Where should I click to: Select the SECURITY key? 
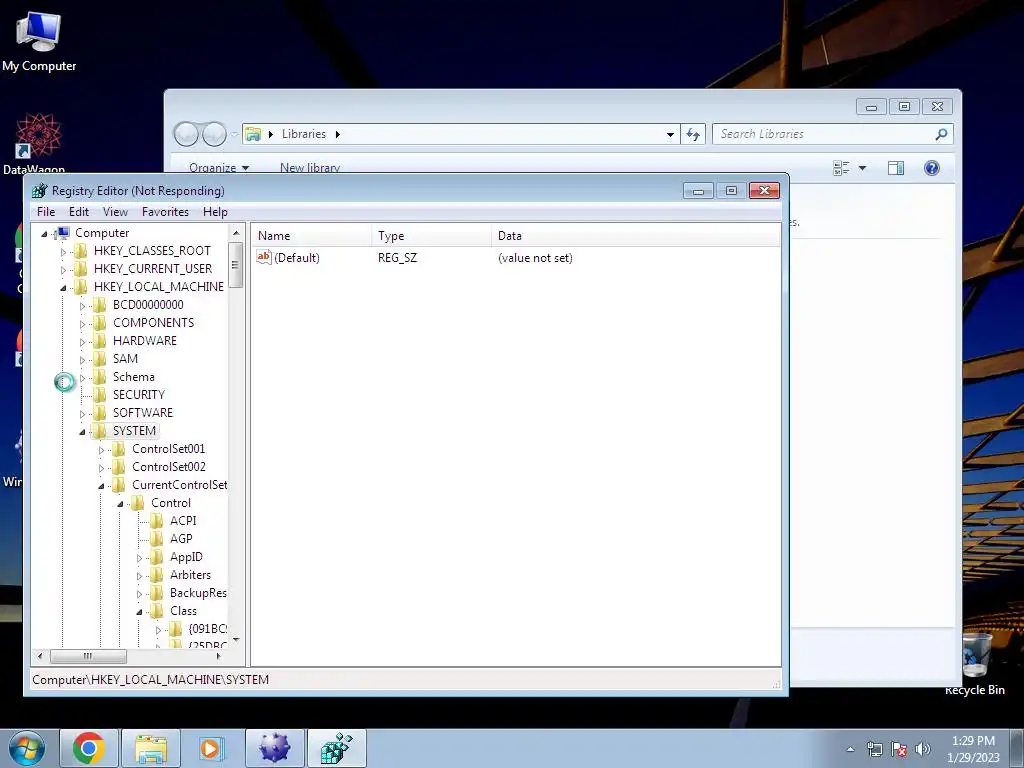(x=138, y=394)
